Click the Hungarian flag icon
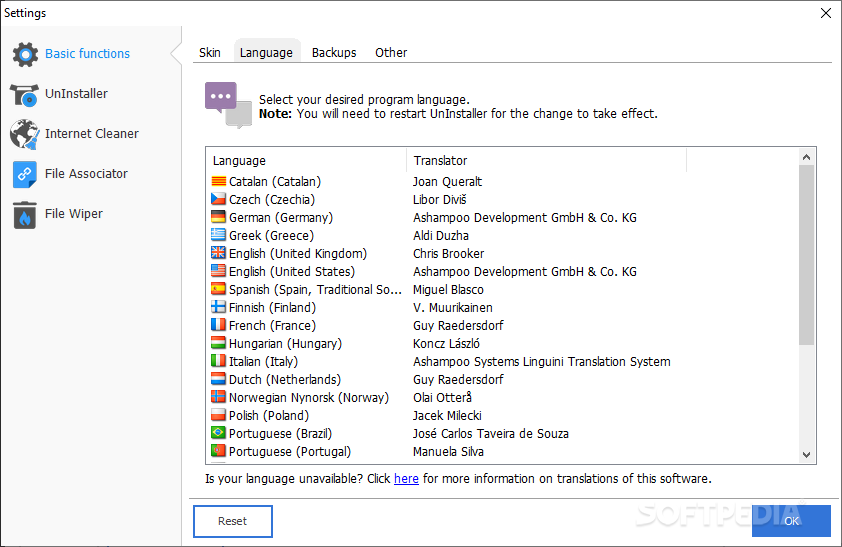 pyautogui.click(x=218, y=343)
